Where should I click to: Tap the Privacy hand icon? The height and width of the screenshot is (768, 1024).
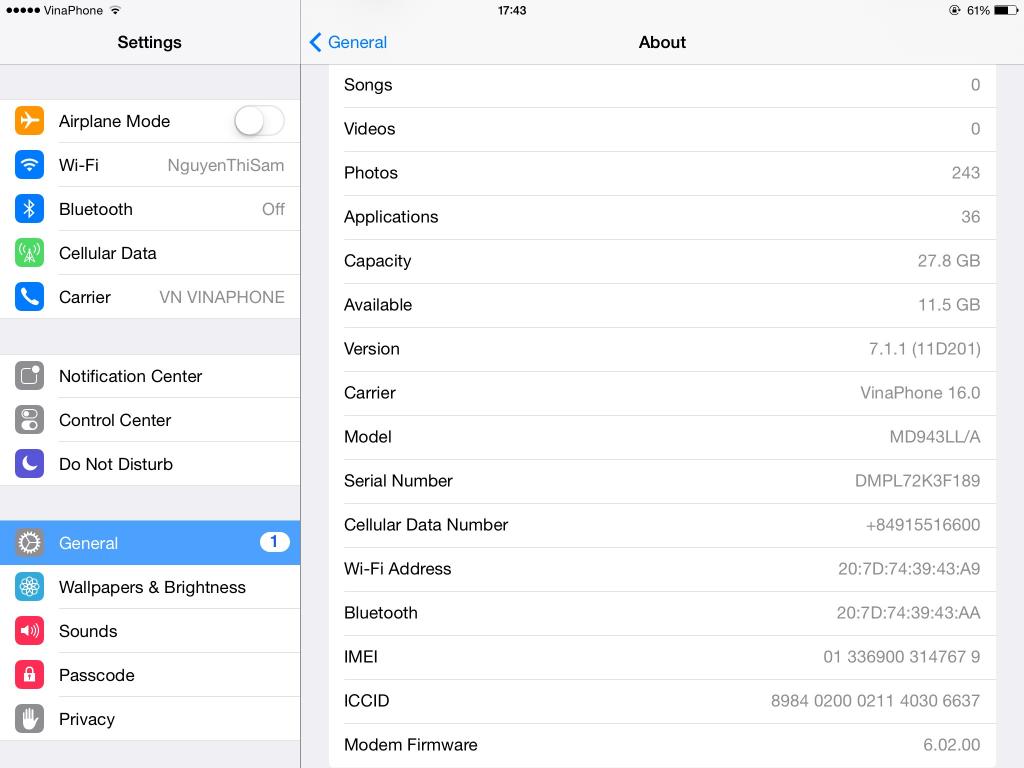coord(29,719)
